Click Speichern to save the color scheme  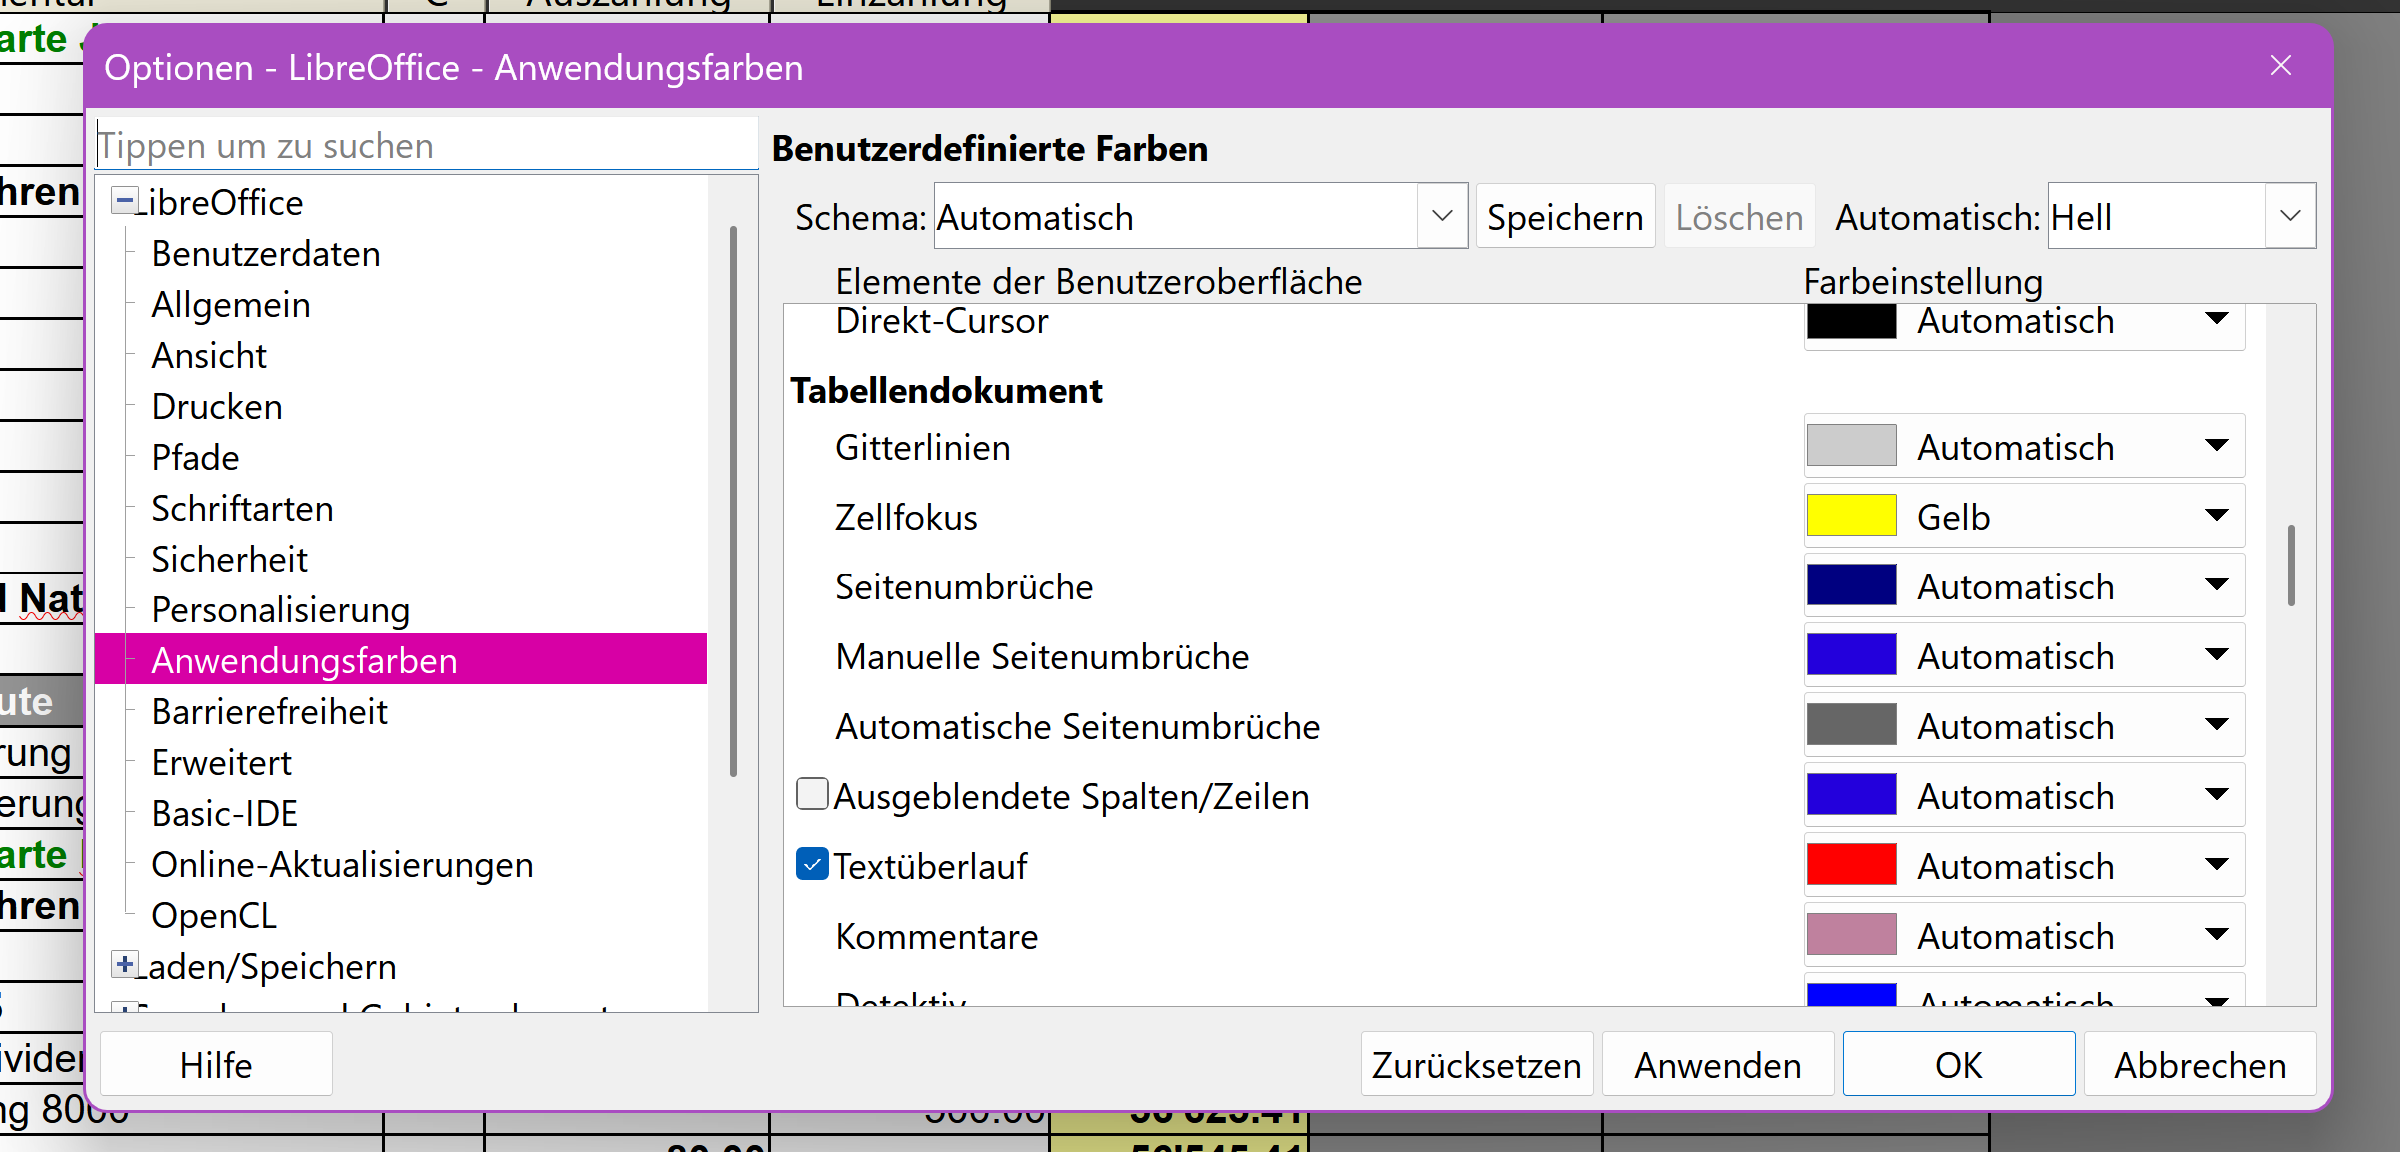click(x=1565, y=217)
